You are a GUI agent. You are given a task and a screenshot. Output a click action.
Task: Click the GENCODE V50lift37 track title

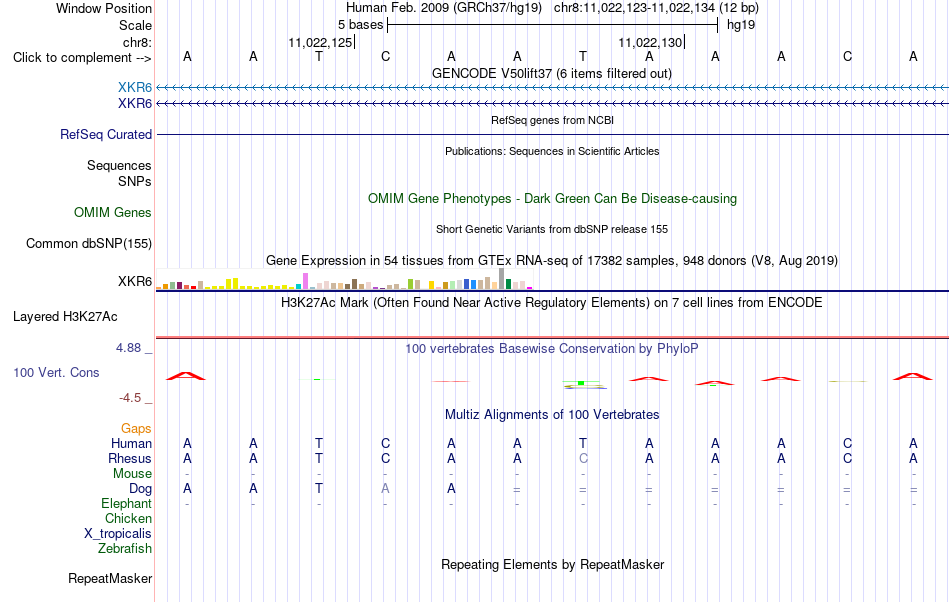[551, 73]
